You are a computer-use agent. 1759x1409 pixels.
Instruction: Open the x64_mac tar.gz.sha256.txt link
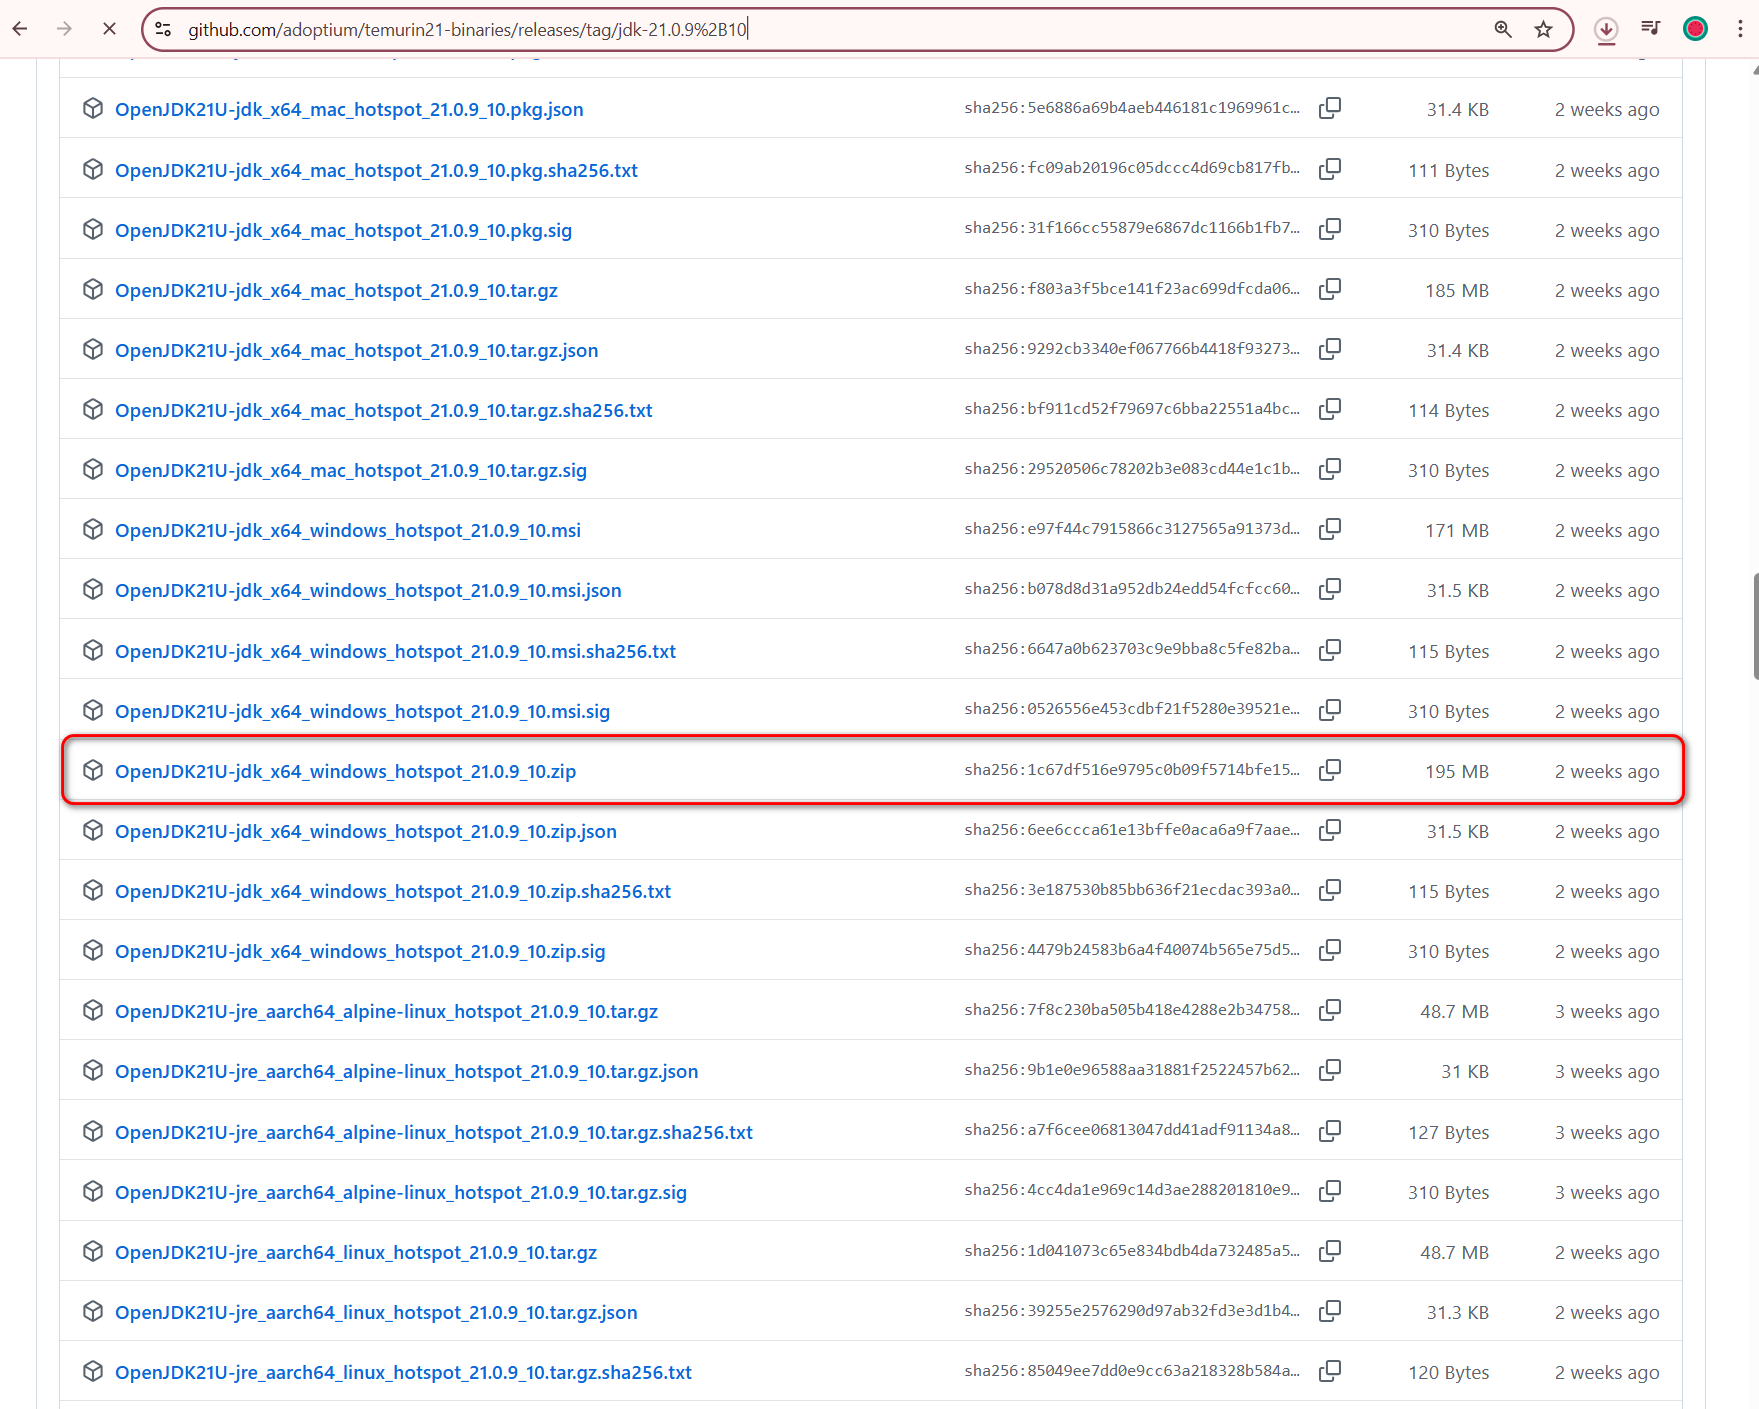pyautogui.click(x=384, y=411)
